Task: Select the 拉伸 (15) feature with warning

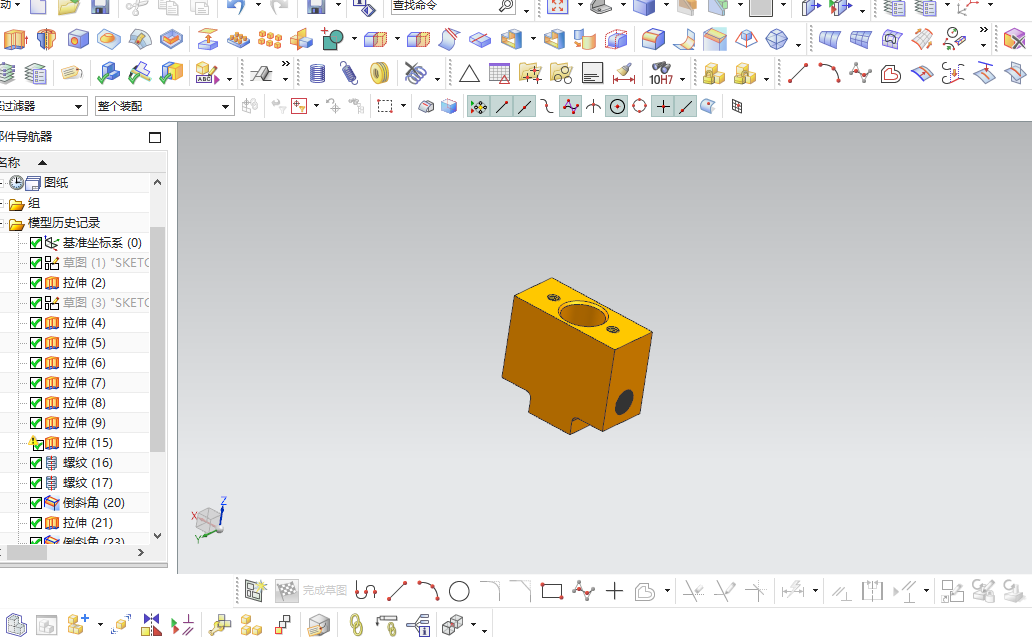Action: [88, 443]
